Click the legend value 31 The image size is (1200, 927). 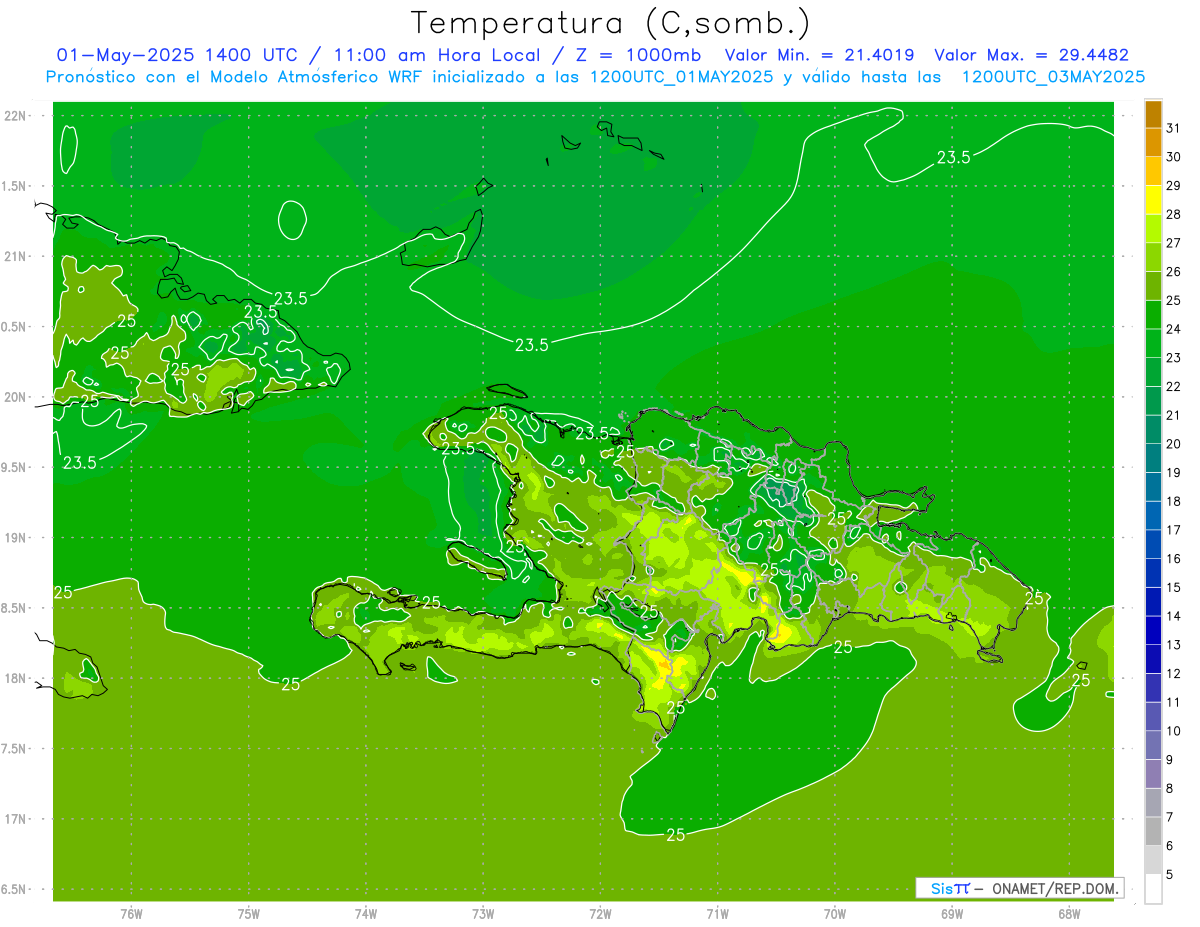pos(1173,128)
